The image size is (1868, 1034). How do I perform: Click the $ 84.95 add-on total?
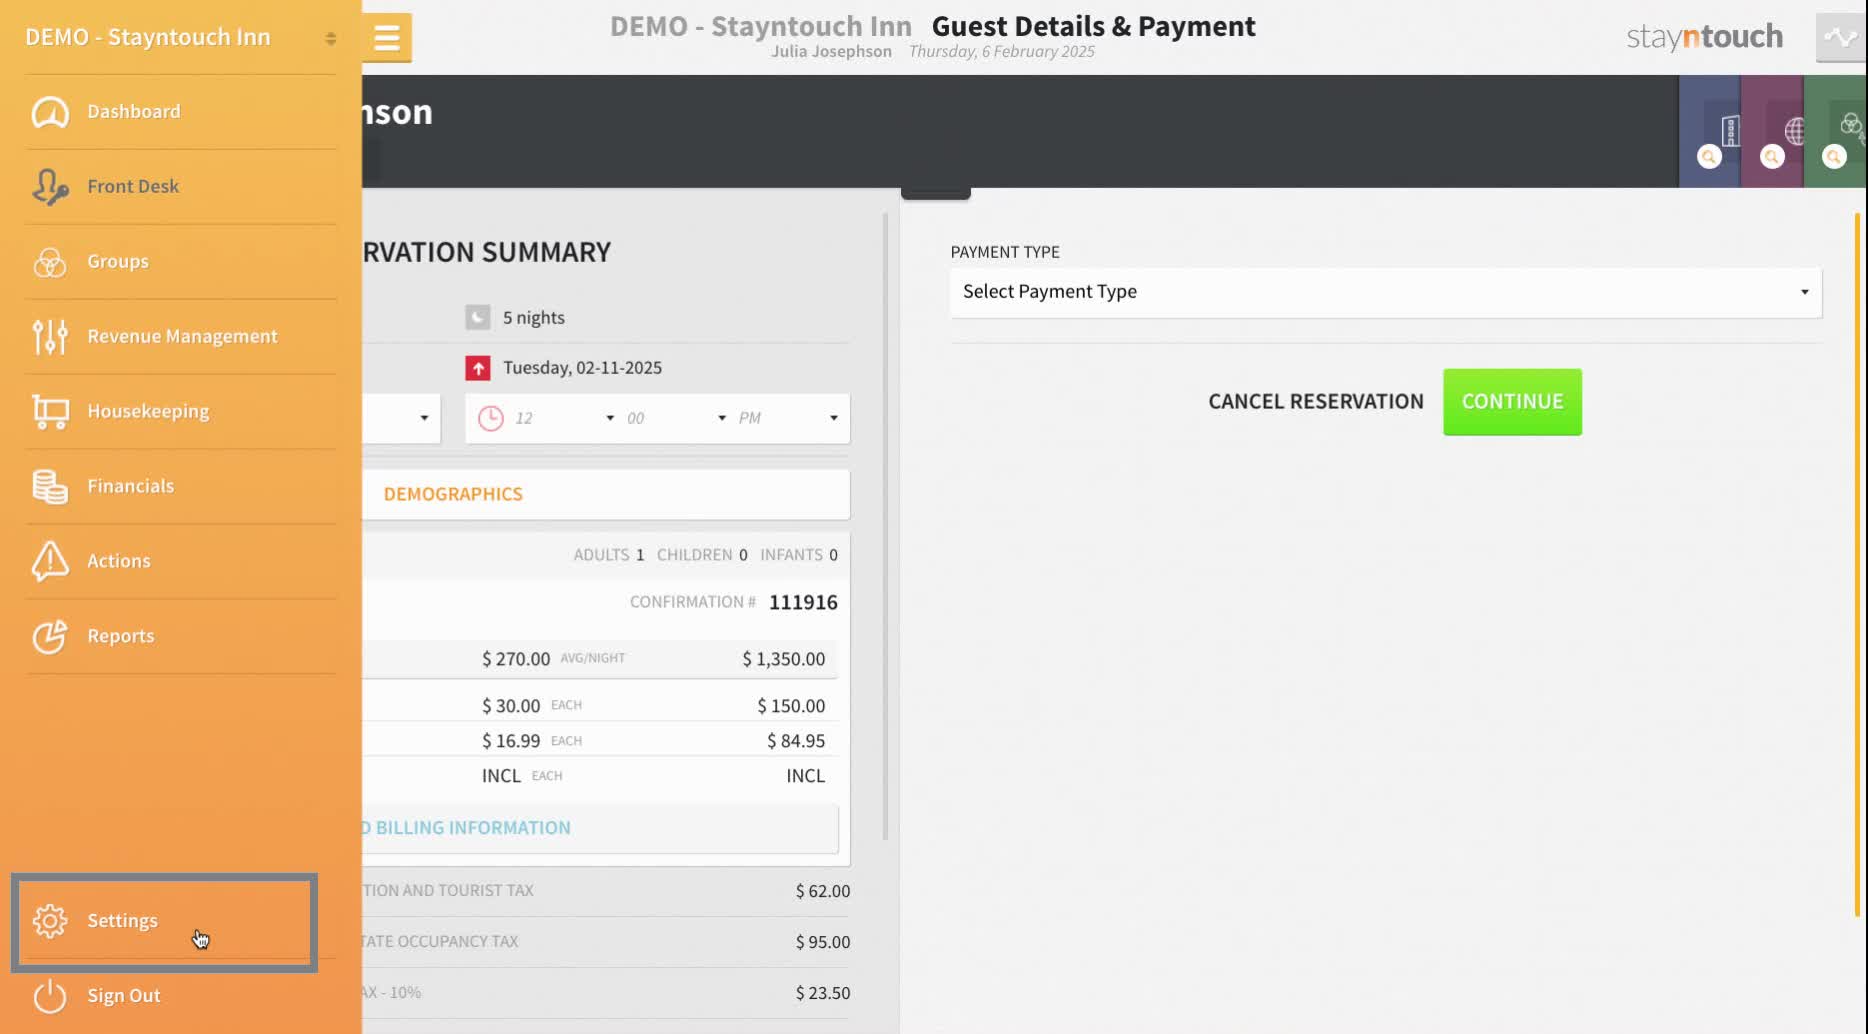tap(796, 741)
